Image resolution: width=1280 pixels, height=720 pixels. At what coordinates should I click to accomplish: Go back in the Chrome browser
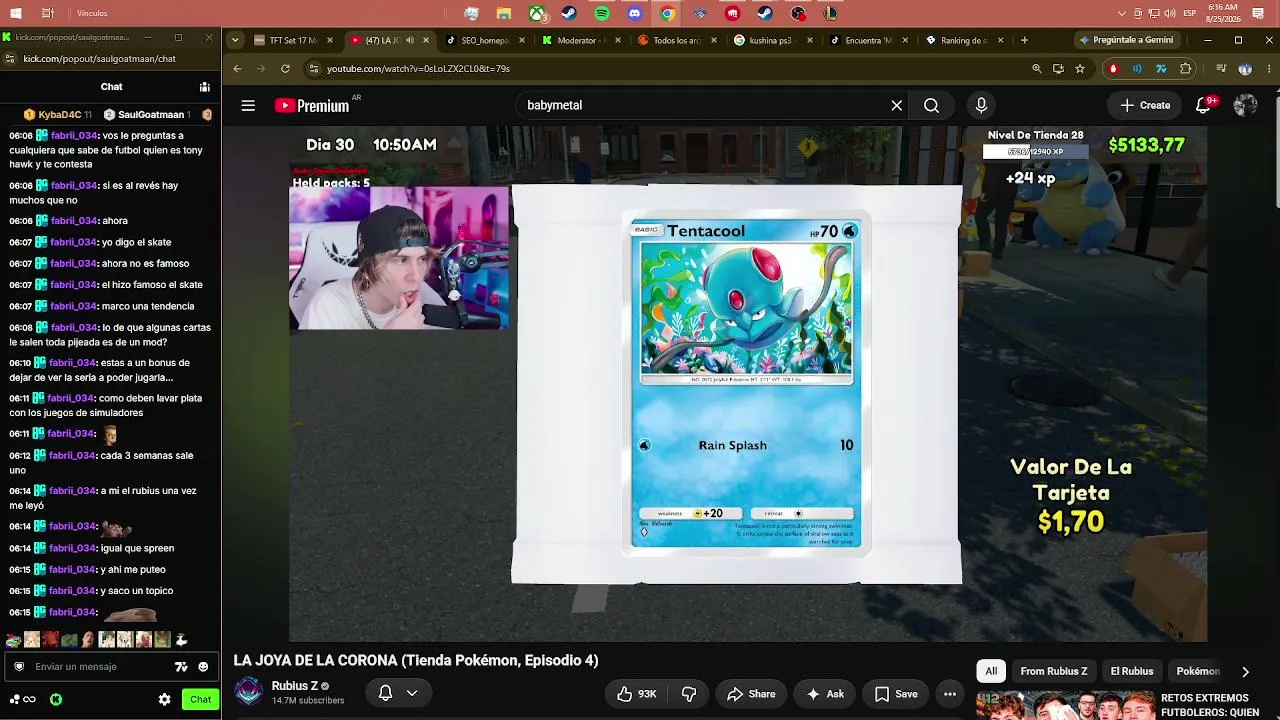237,69
